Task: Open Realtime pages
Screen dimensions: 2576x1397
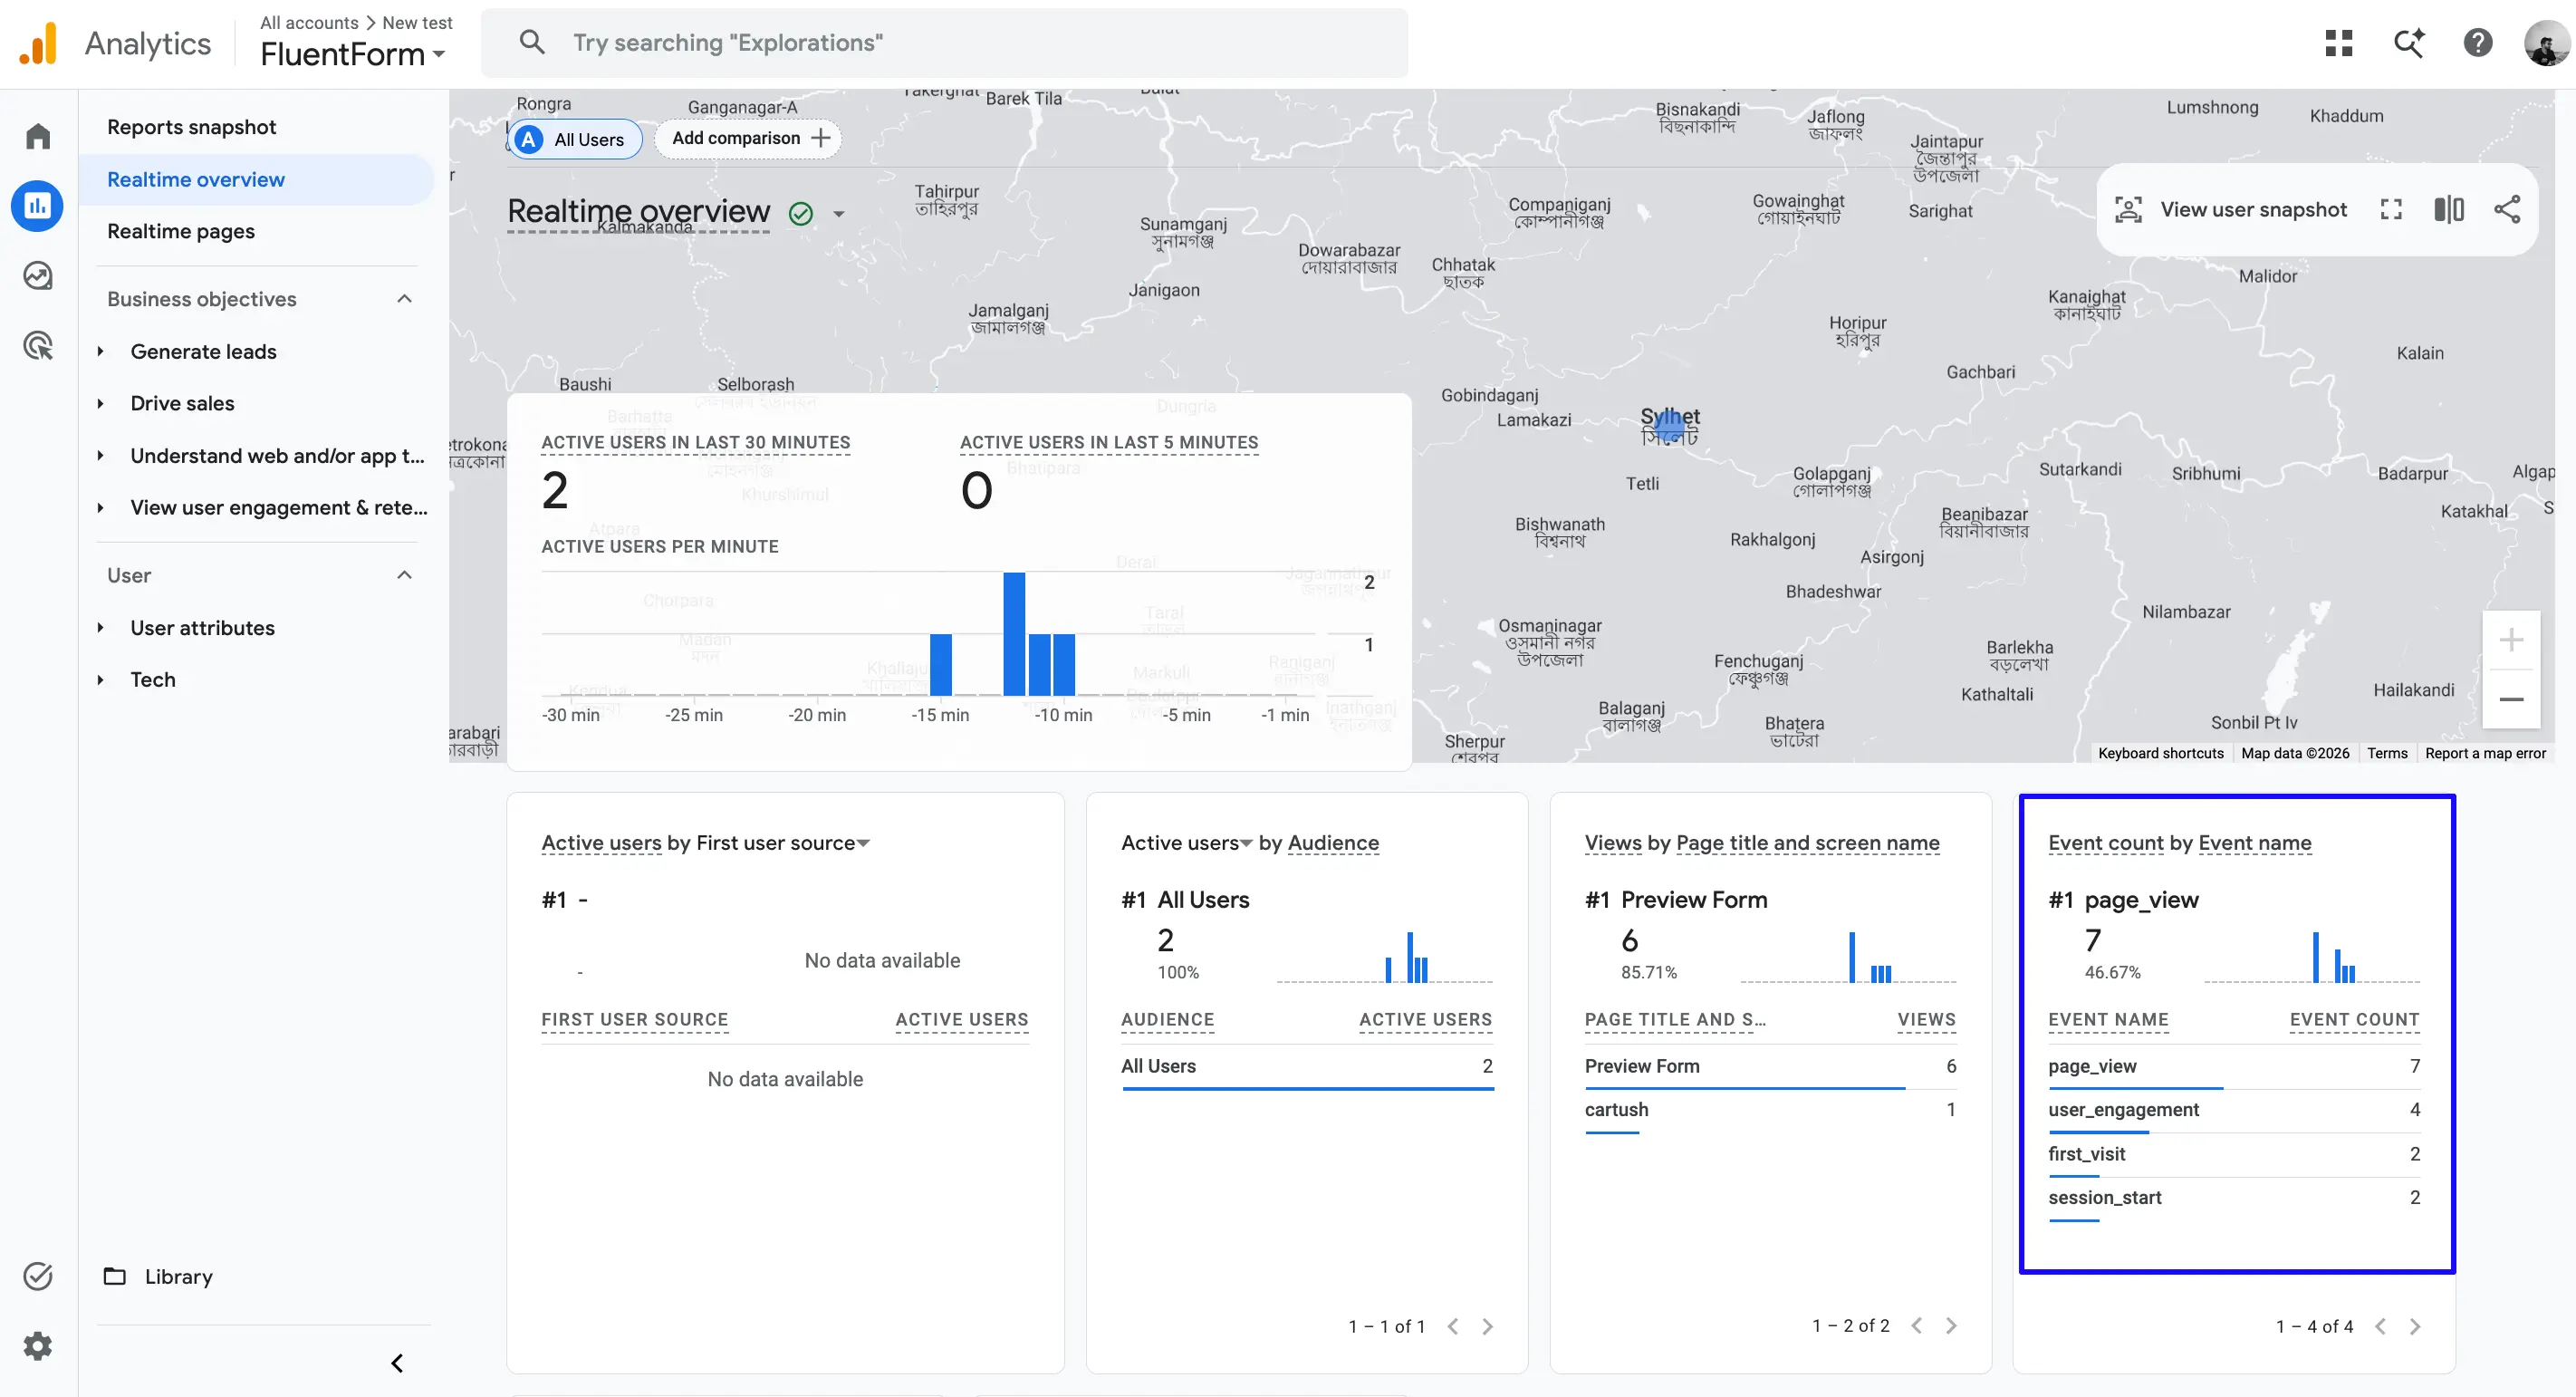Action: click(x=181, y=231)
